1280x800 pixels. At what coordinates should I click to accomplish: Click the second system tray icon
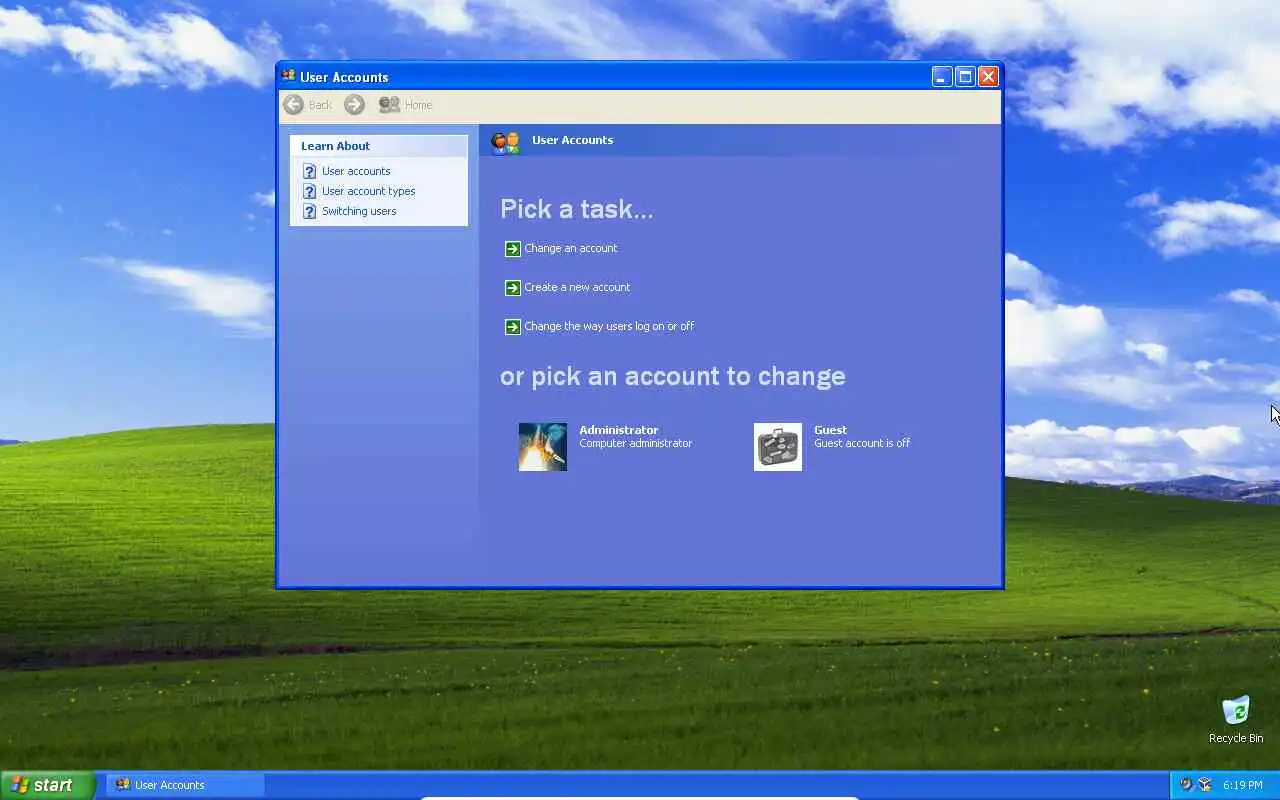coord(1205,785)
